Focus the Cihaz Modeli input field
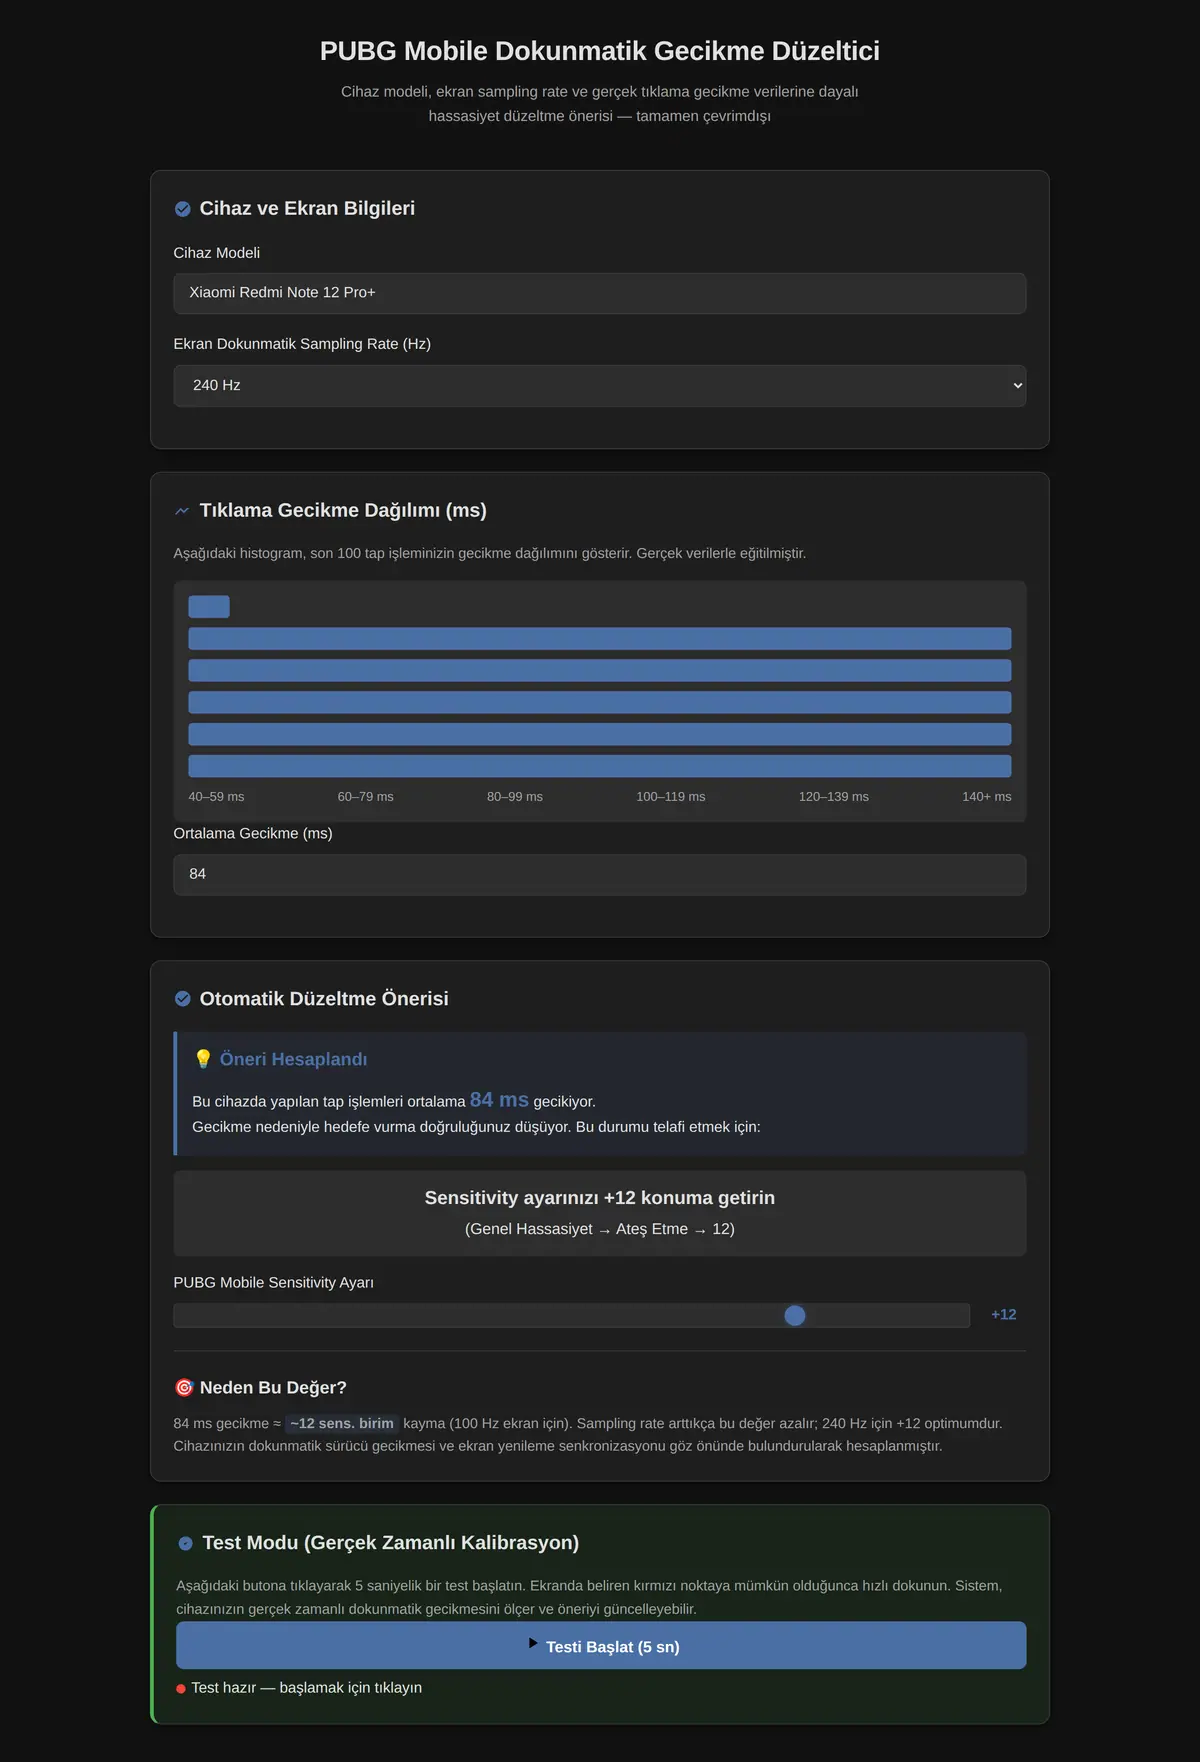Screen dimensions: 1200x1762 tap(600, 293)
